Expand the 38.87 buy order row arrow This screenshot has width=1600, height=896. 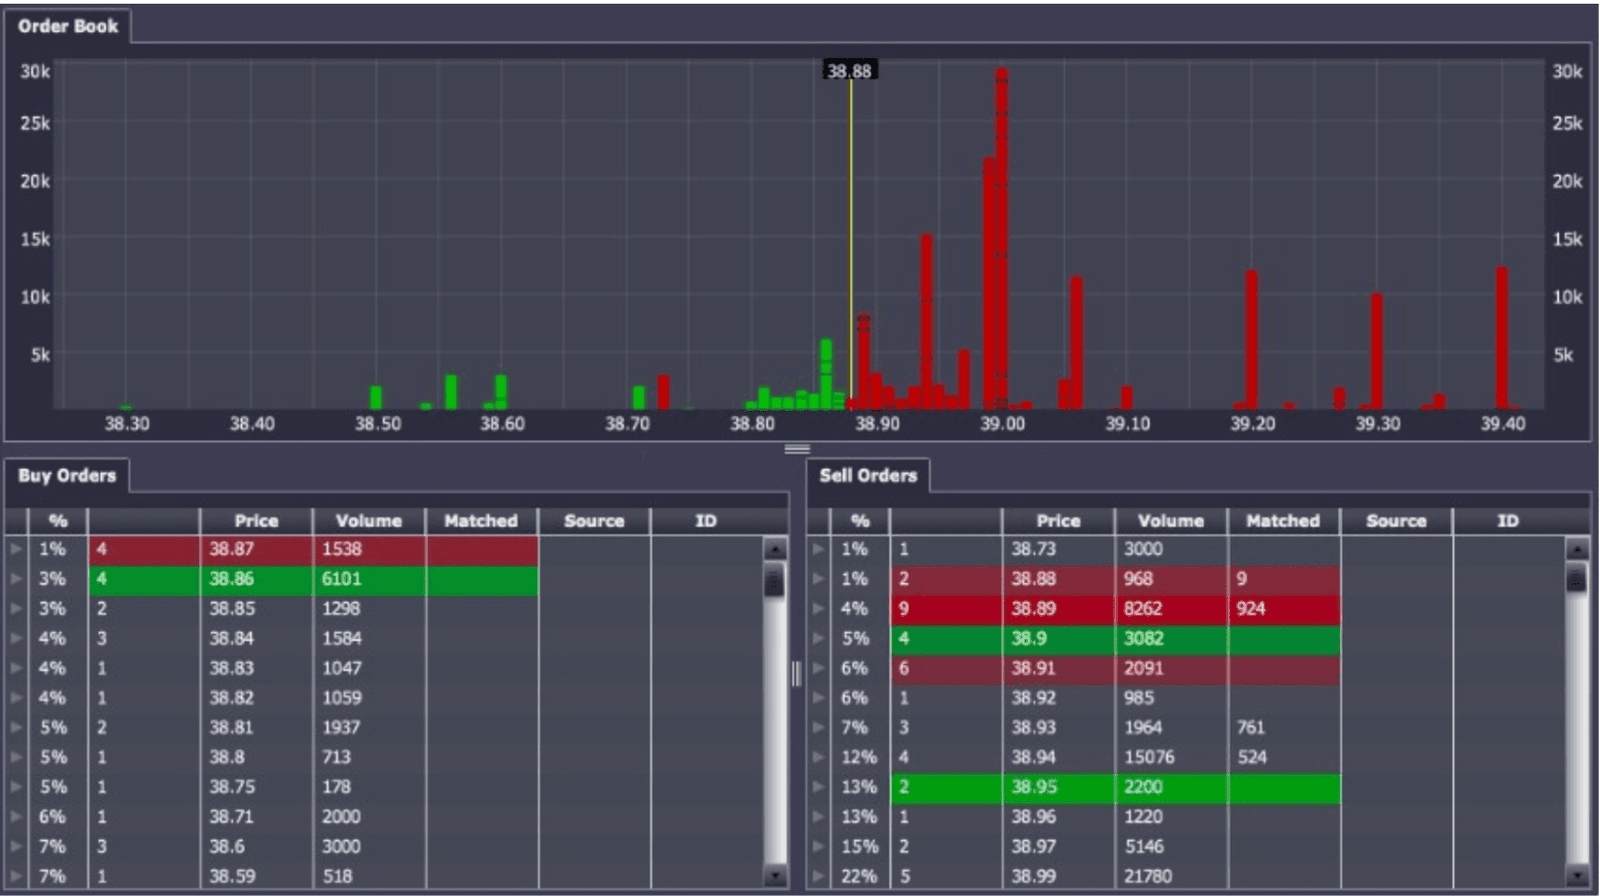[x=16, y=549]
